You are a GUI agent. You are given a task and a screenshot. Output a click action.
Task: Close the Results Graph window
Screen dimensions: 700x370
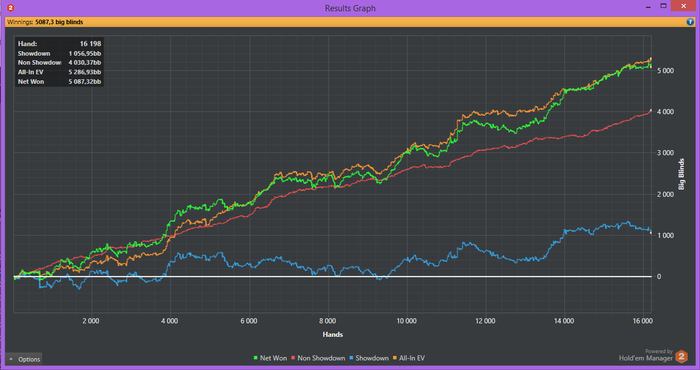point(683,6)
